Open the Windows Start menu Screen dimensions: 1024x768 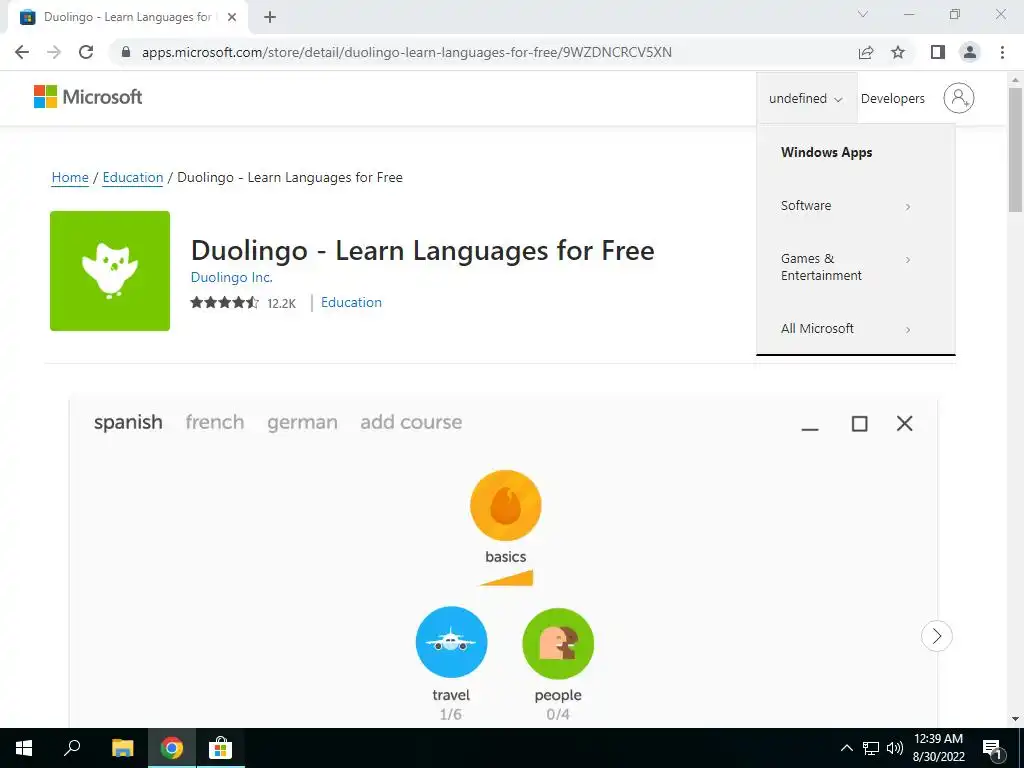(x=24, y=748)
